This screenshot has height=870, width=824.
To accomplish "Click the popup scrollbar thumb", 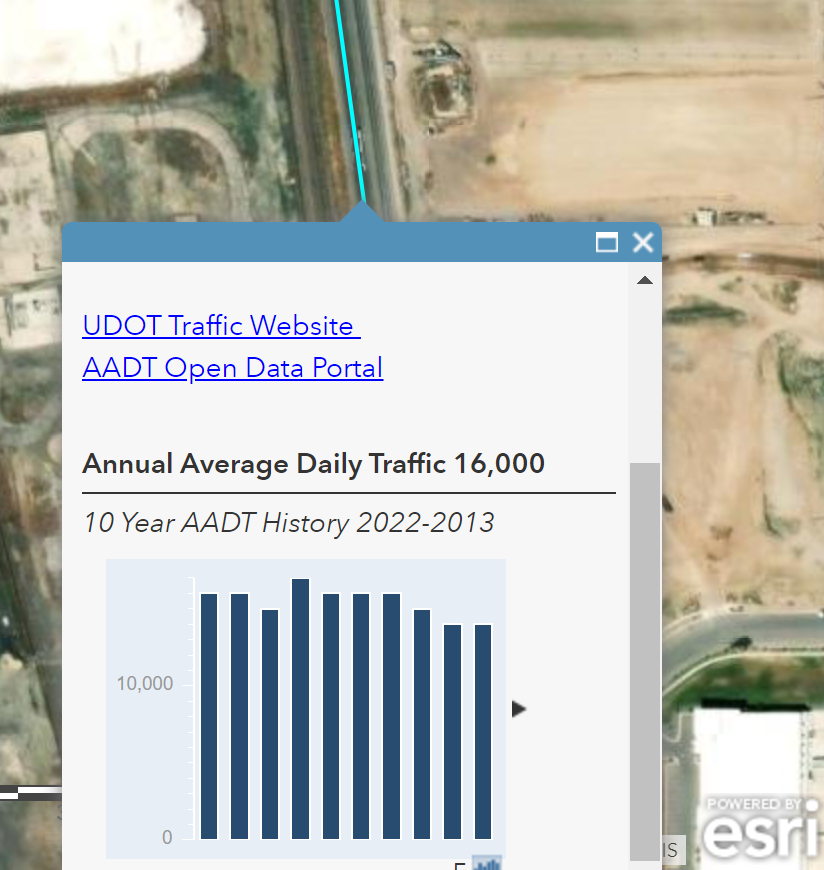I will [x=645, y=660].
